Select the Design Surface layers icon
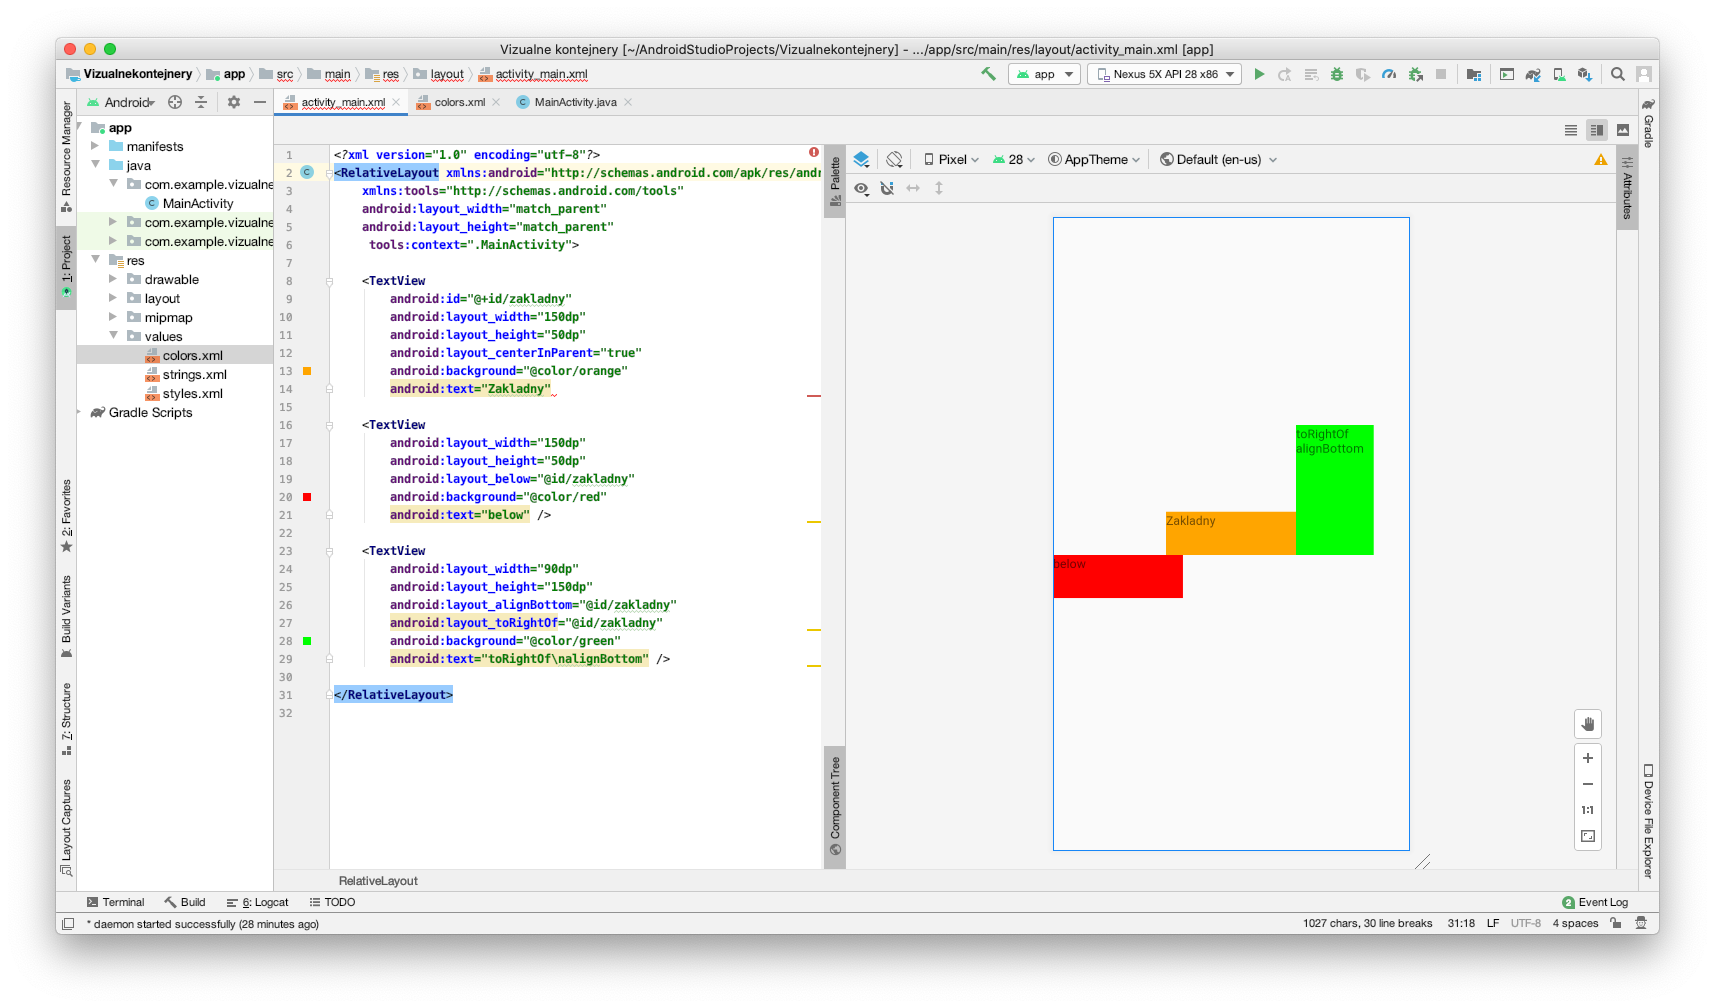 (x=861, y=159)
